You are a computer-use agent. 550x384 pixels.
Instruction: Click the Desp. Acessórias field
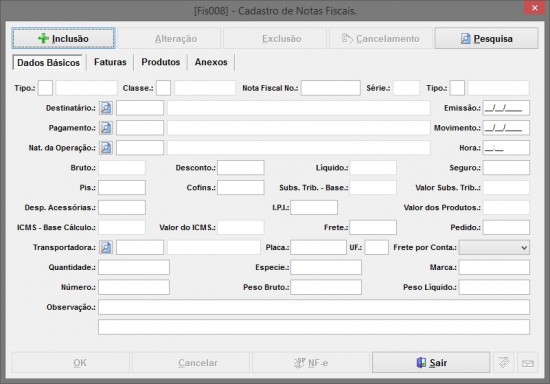pos(122,208)
